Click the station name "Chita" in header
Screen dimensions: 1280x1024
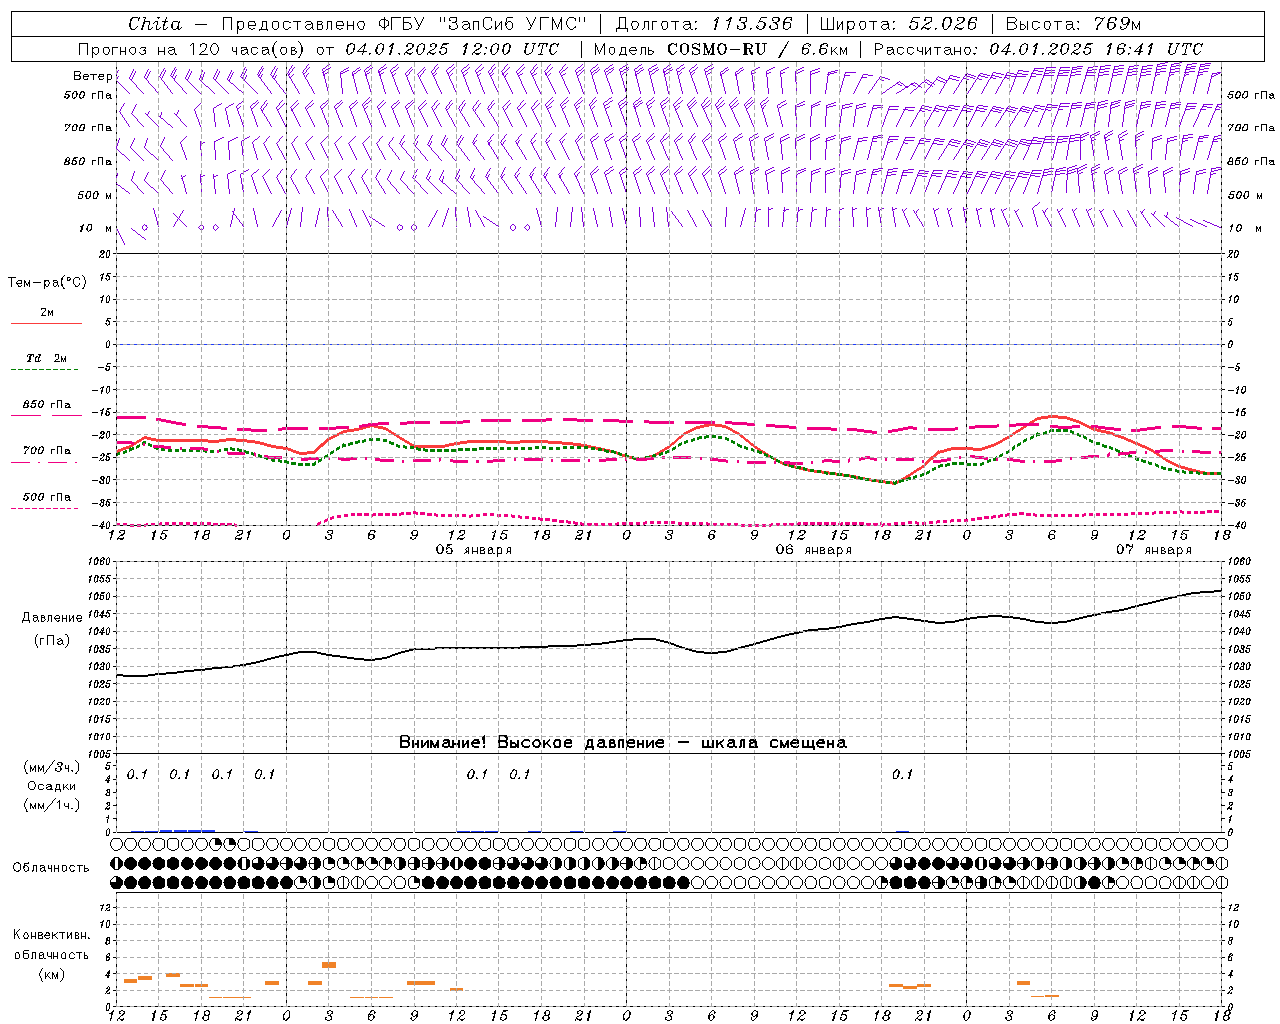point(155,24)
